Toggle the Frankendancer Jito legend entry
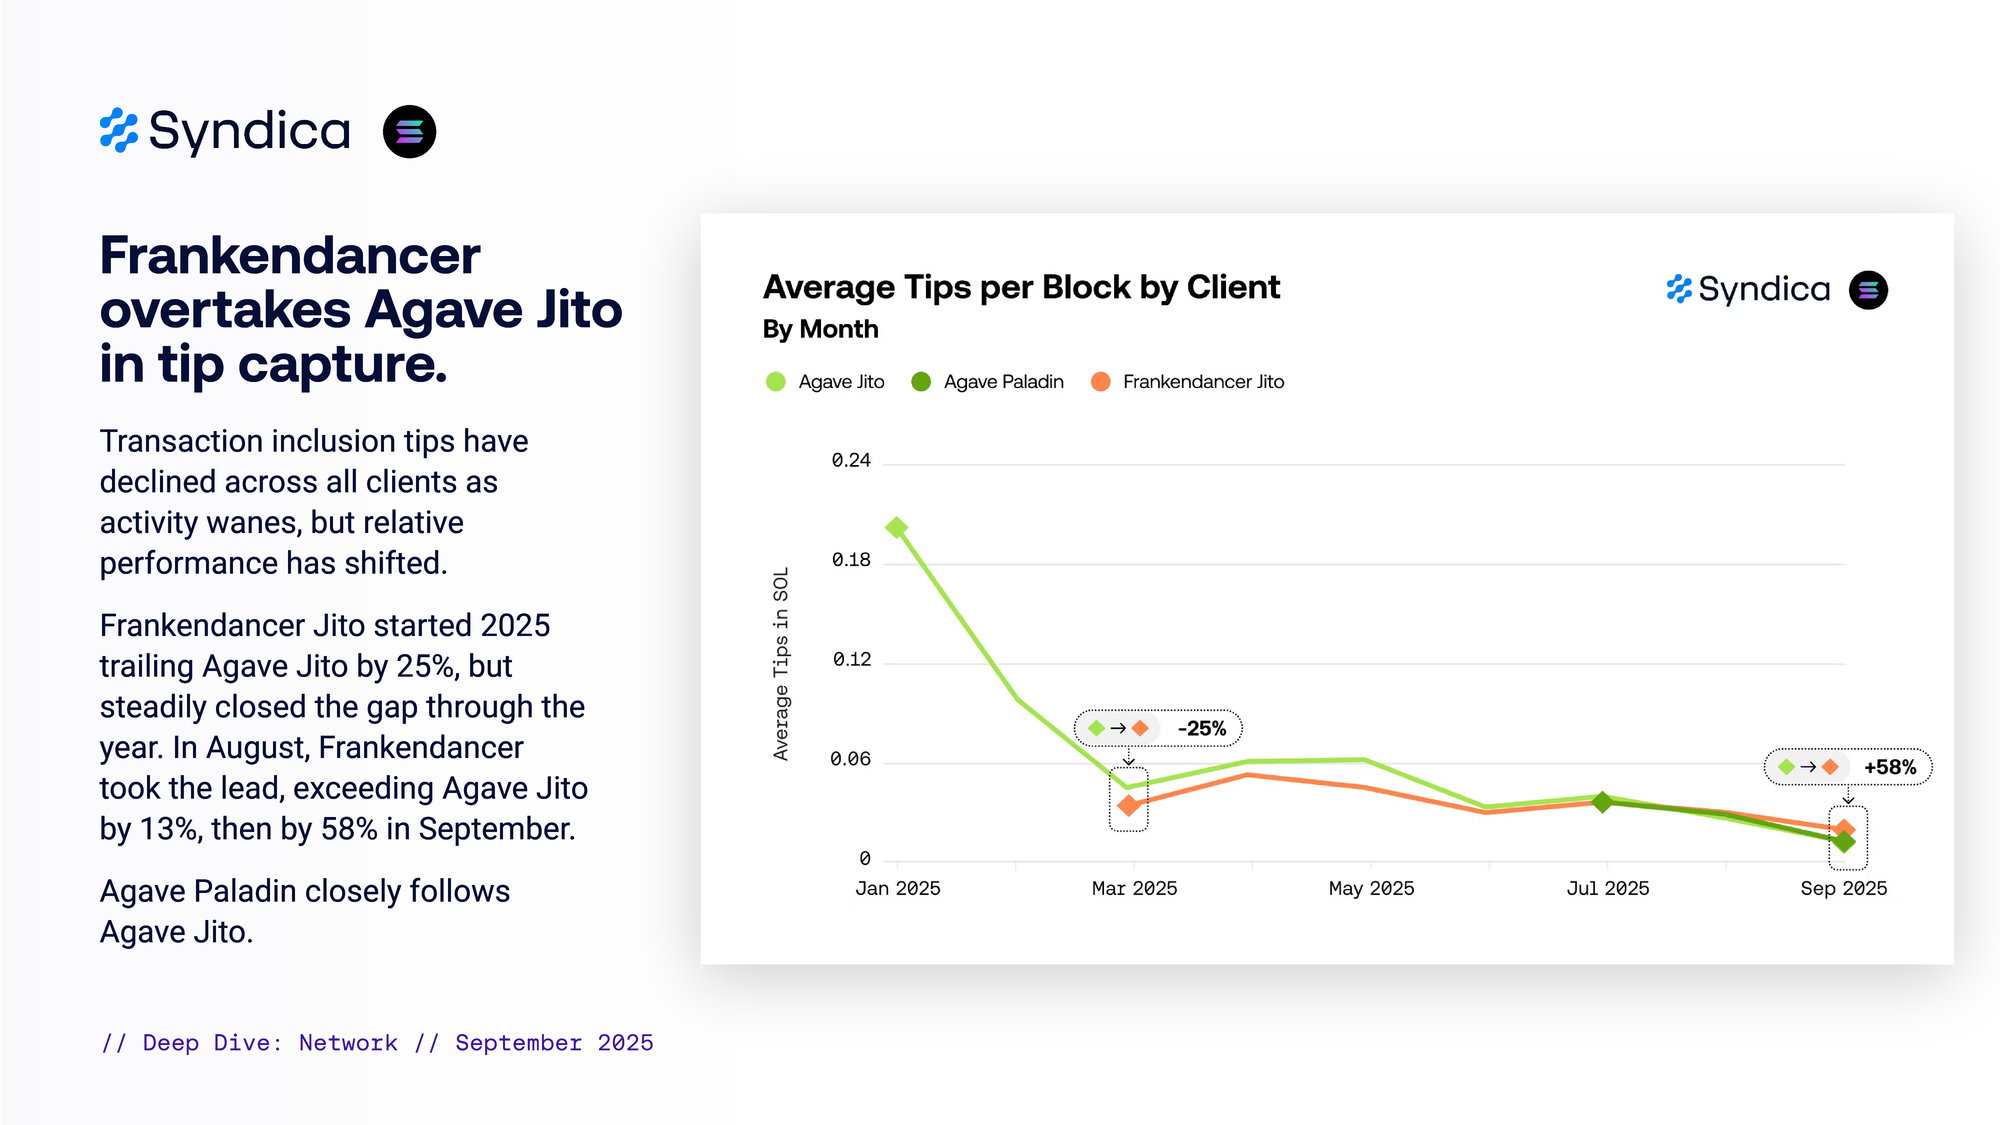This screenshot has height=1125, width=2000. click(x=1202, y=382)
